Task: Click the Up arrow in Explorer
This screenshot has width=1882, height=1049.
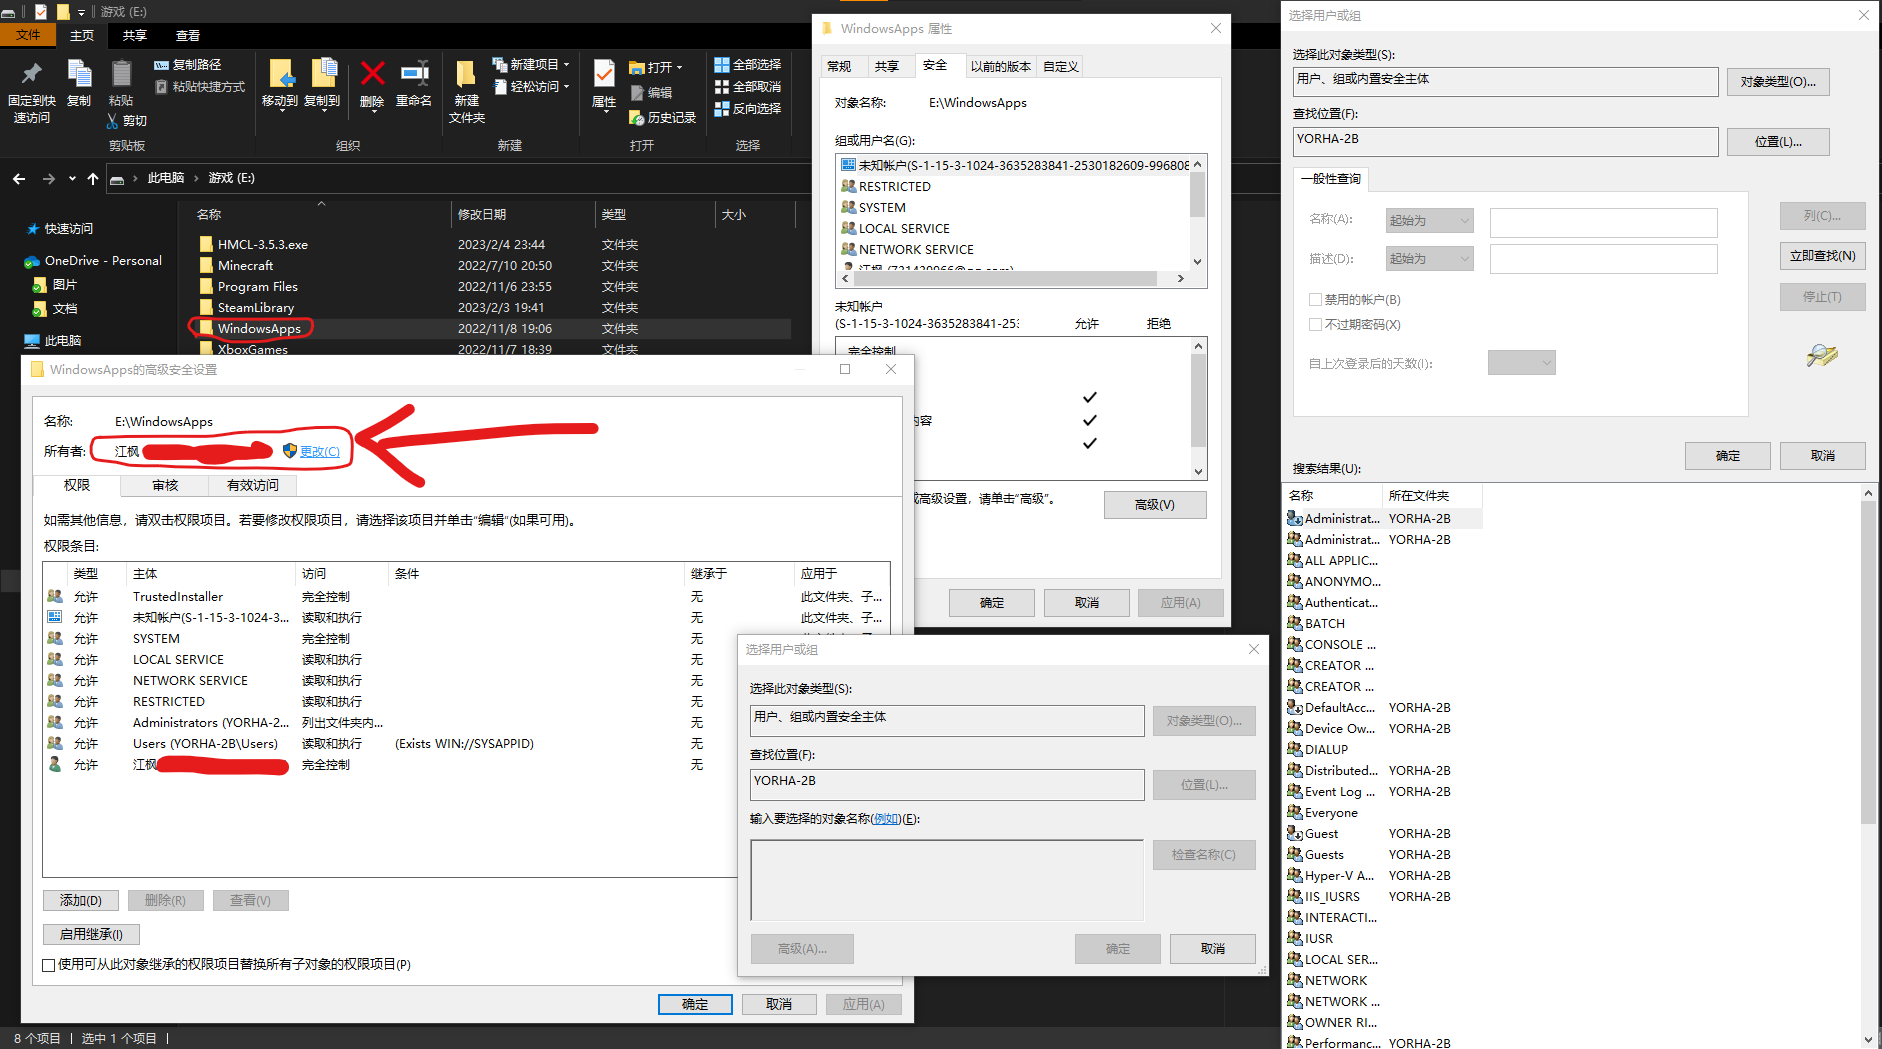Action: pos(93,178)
